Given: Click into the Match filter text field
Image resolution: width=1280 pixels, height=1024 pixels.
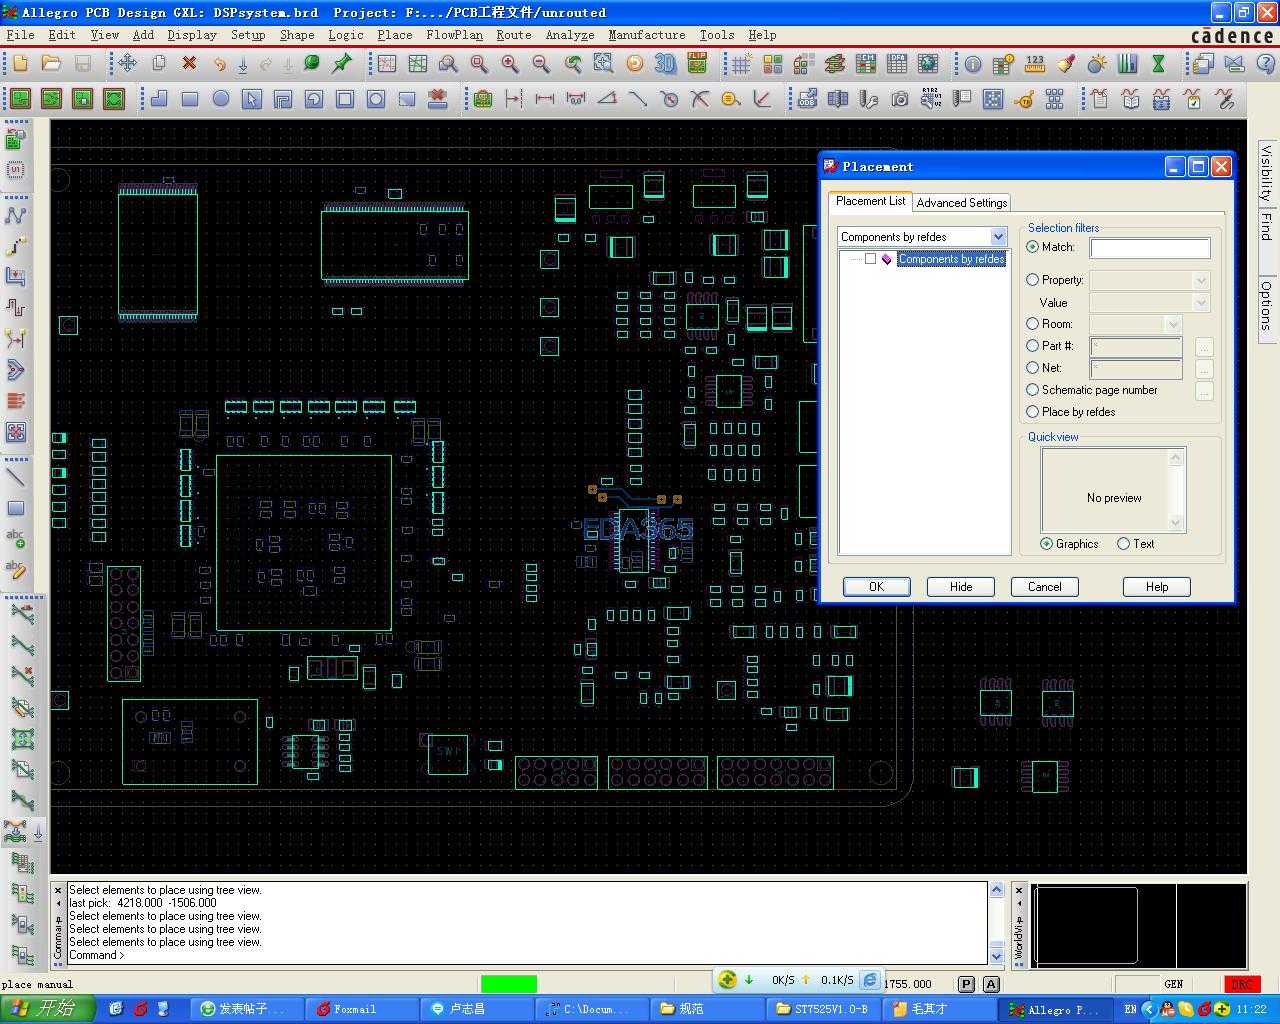Looking at the screenshot, I should click(x=1149, y=248).
